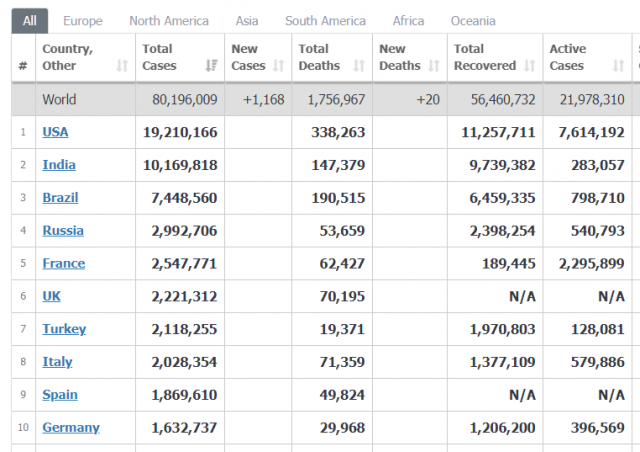Viewport: 640px width, 452px height.
Task: Open the Italy country link
Action: point(58,362)
